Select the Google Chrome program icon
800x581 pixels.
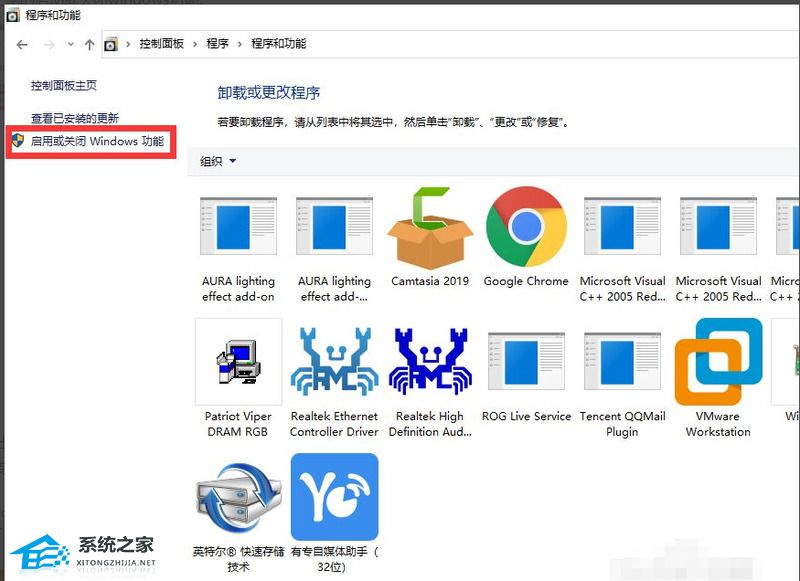click(526, 226)
